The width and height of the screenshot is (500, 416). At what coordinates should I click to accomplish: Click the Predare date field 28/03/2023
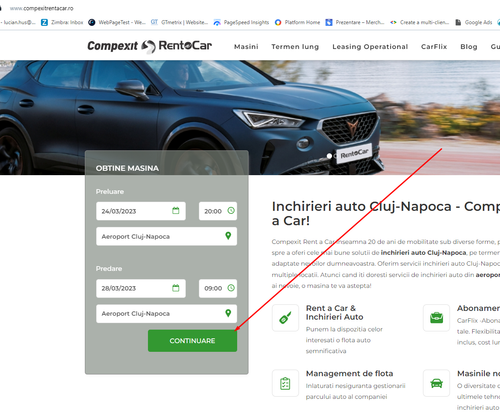click(141, 288)
